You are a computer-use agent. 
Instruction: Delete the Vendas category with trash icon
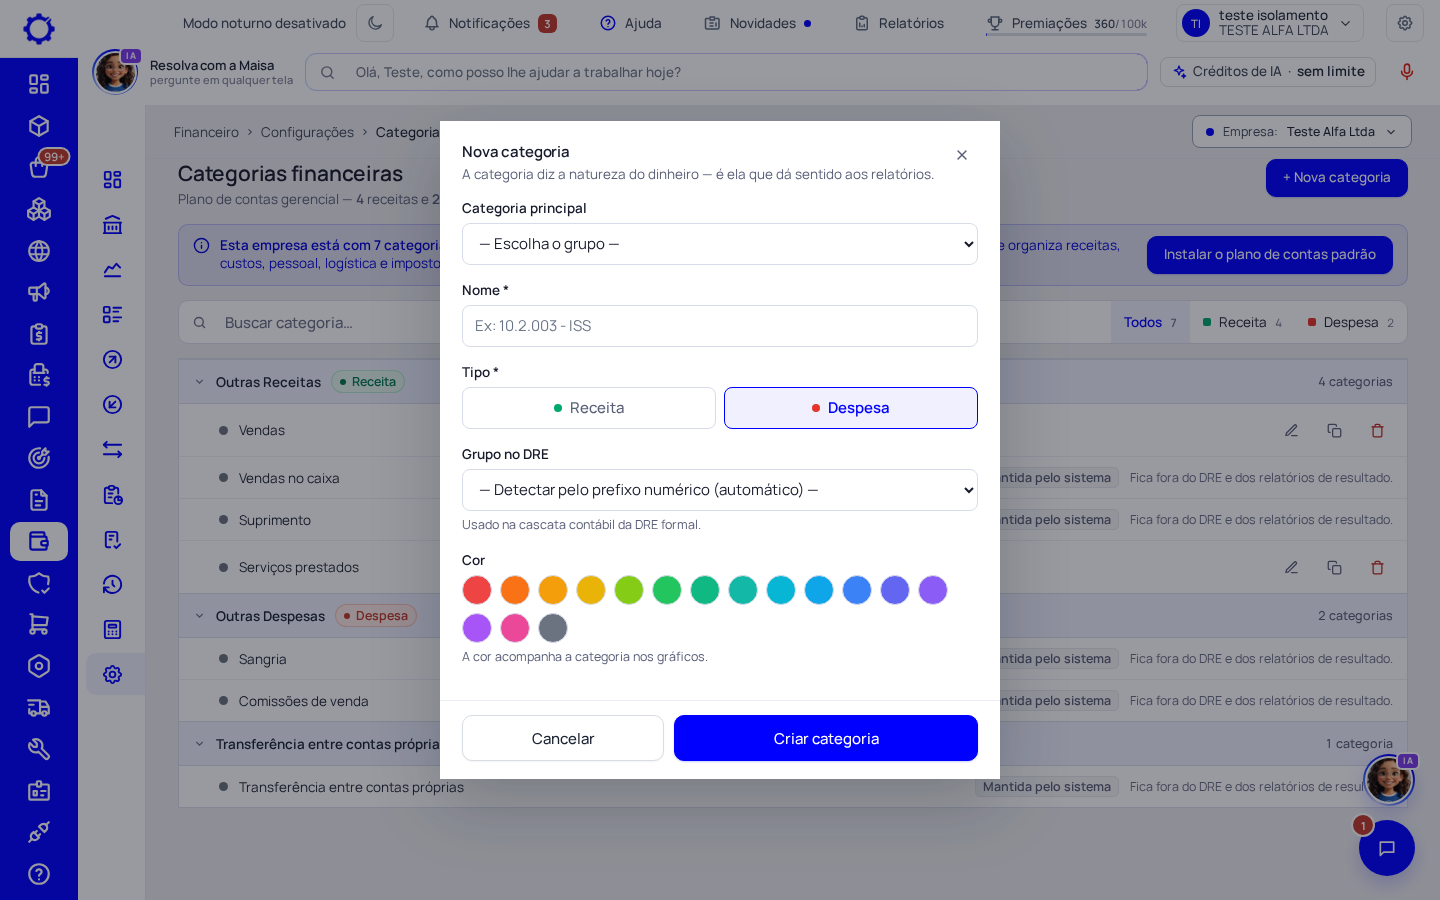(1377, 430)
